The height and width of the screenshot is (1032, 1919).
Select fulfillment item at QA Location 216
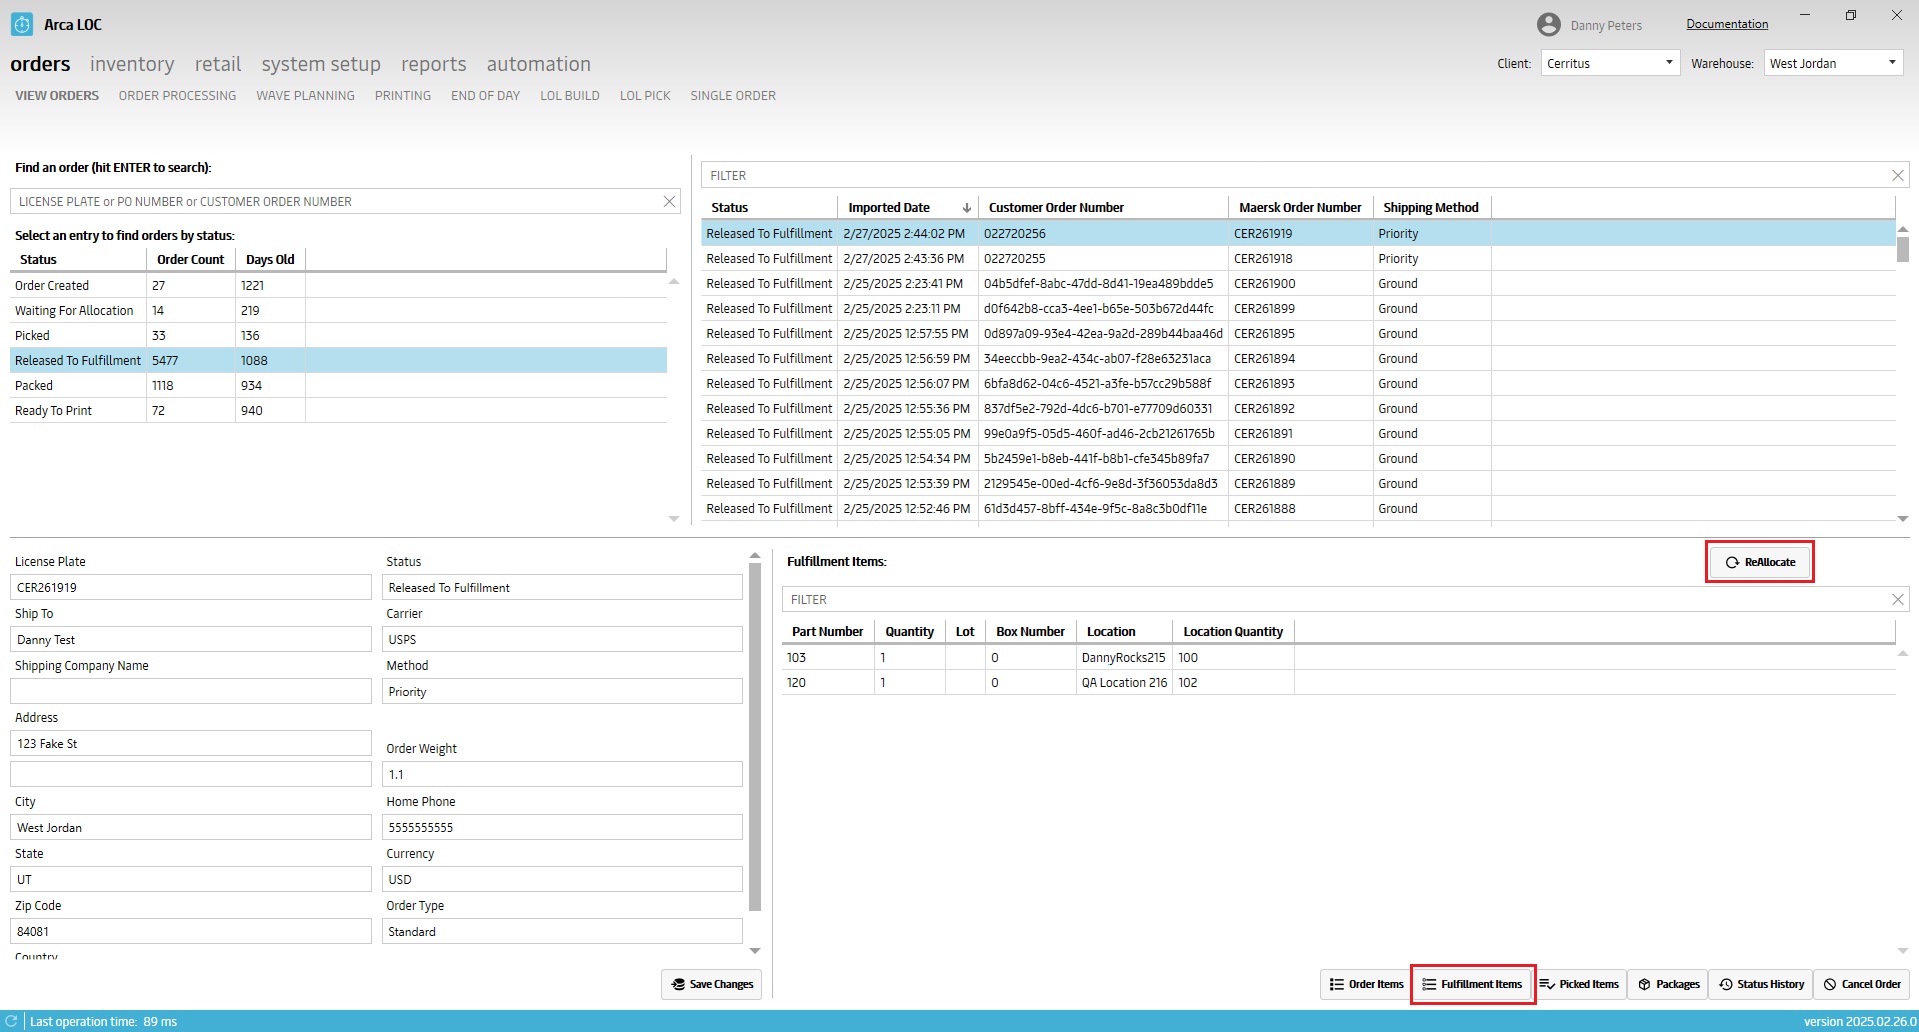click(1338, 682)
